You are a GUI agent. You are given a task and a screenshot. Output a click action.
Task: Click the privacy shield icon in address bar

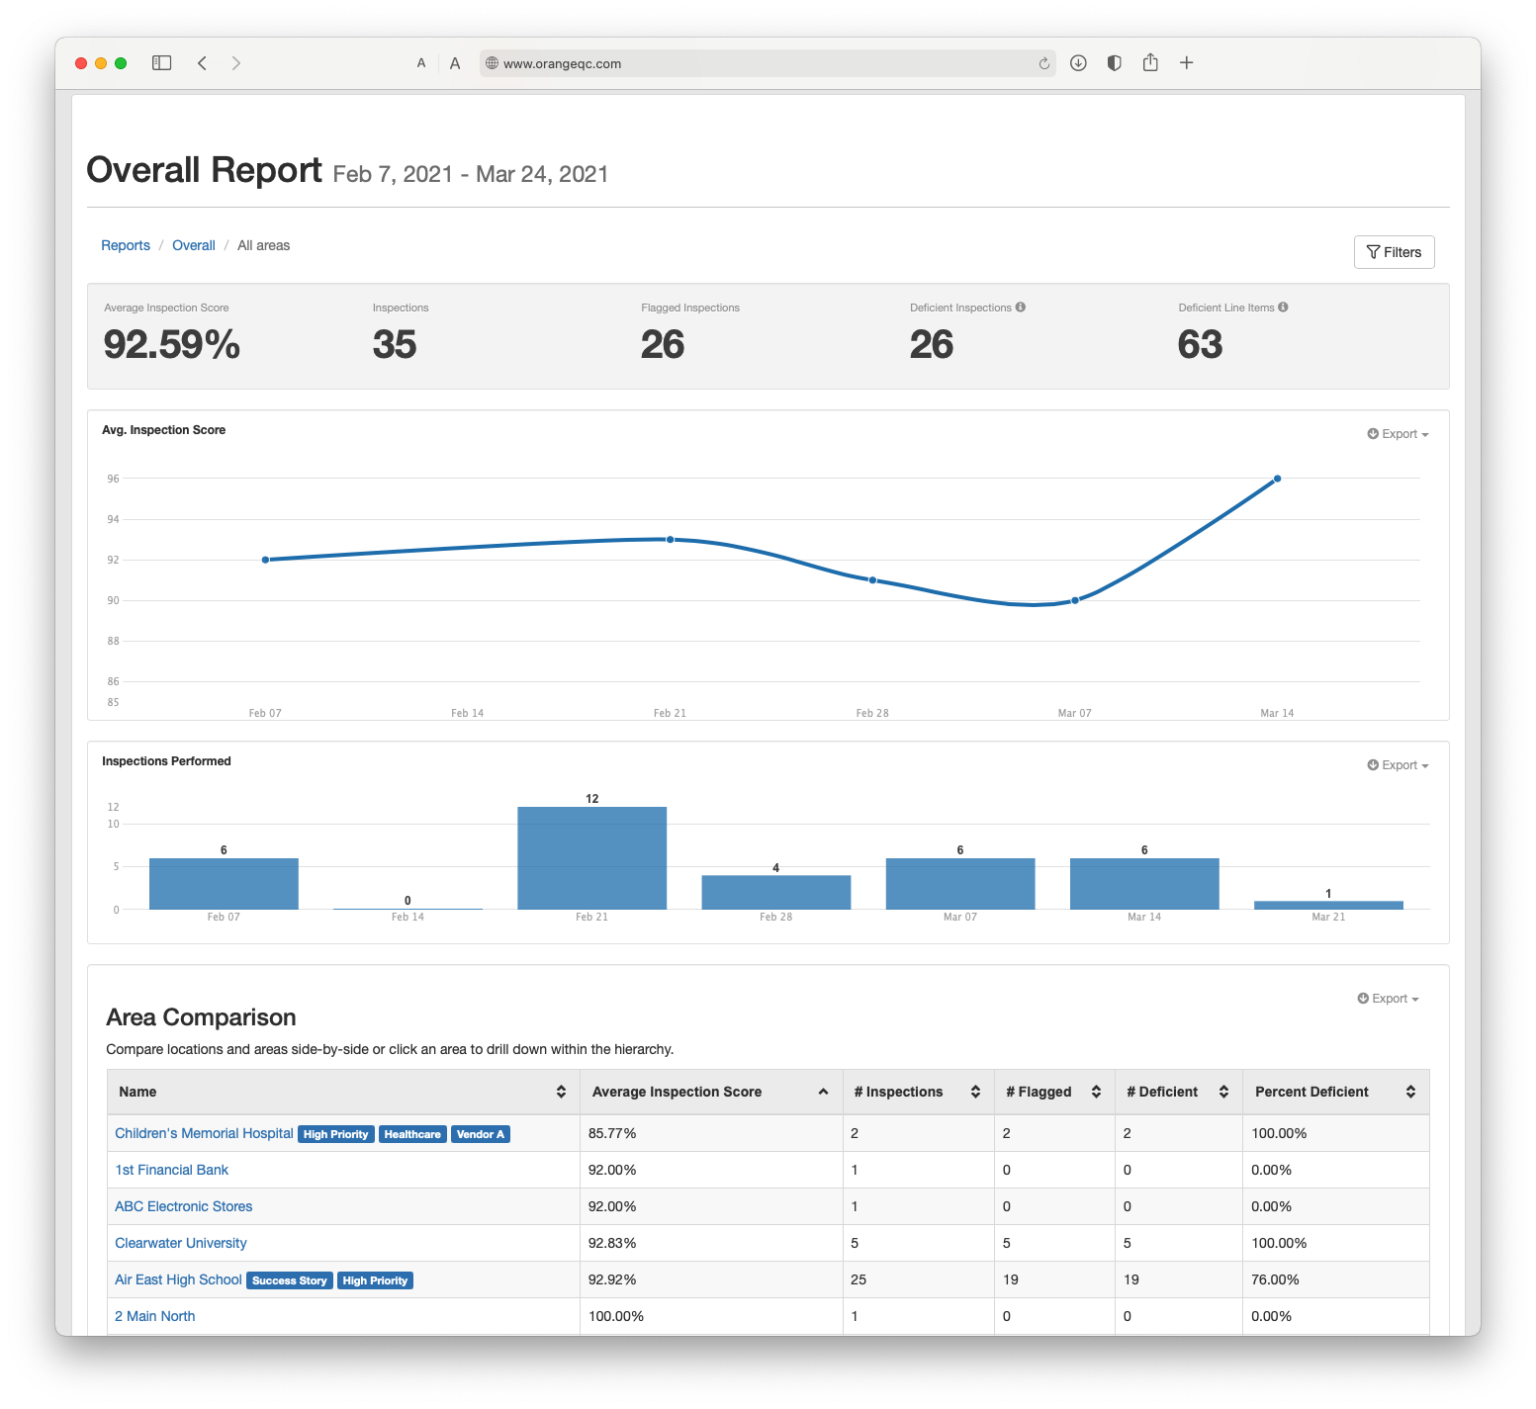[1114, 62]
